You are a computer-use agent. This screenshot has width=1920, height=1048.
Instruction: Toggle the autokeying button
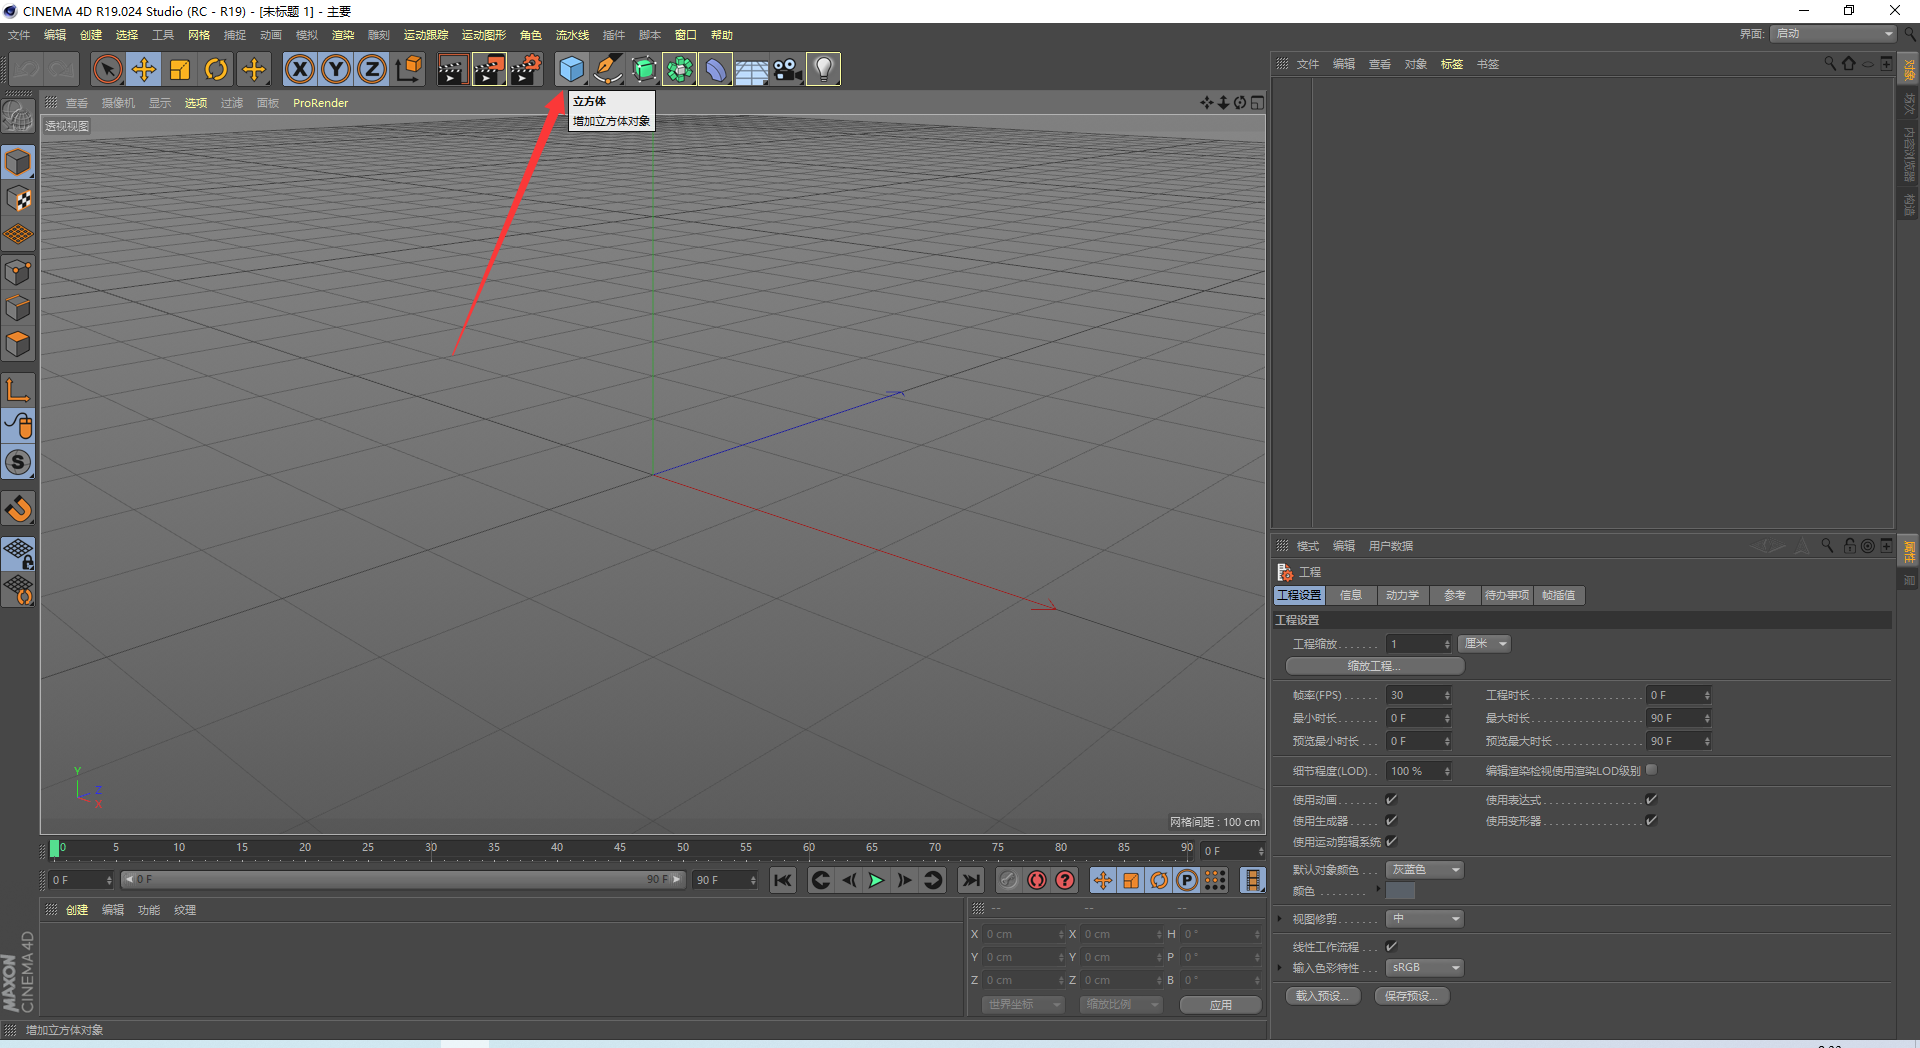point(1037,880)
